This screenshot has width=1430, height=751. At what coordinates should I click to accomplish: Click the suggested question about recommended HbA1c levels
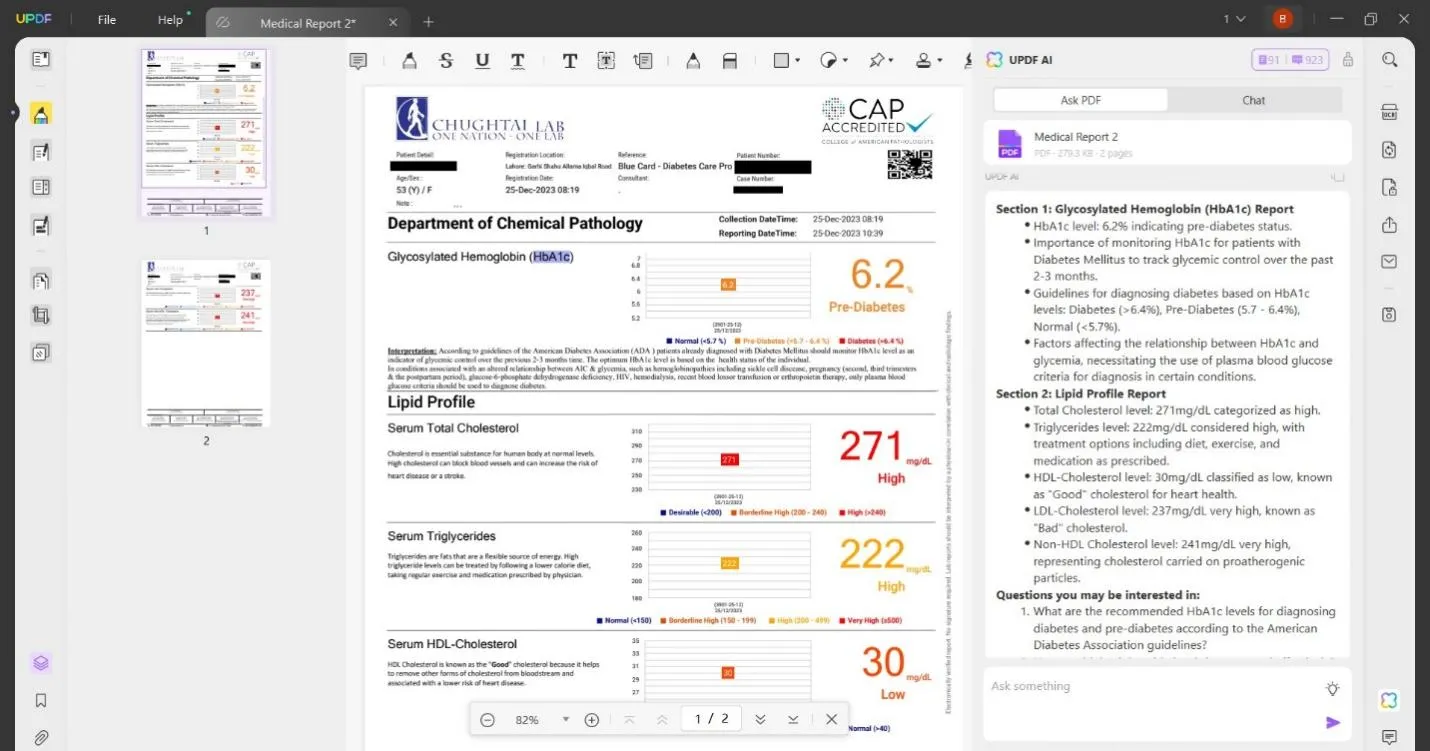click(x=1183, y=628)
